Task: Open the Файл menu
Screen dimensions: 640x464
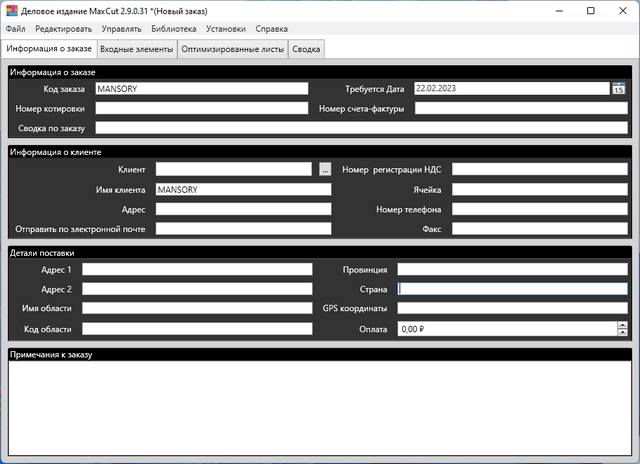Action: point(16,30)
